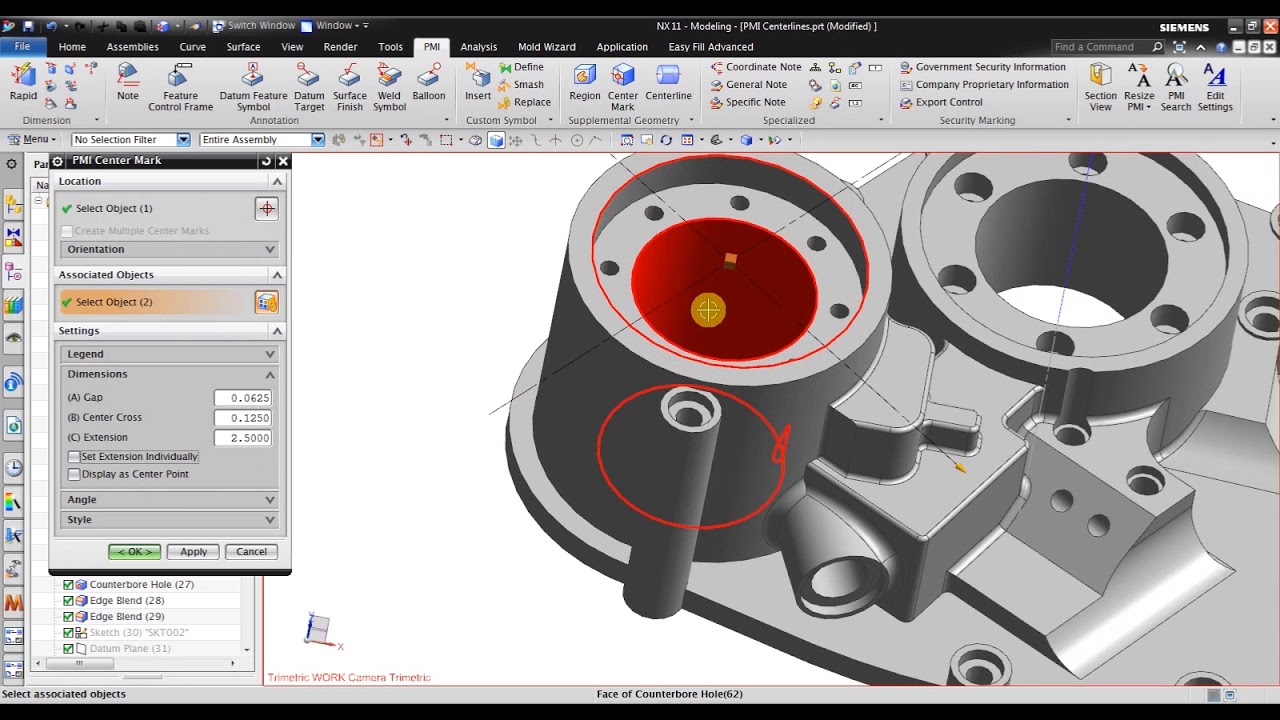Click the Resize PMI tool
Image resolution: width=1280 pixels, height=720 pixels.
(x=1139, y=88)
